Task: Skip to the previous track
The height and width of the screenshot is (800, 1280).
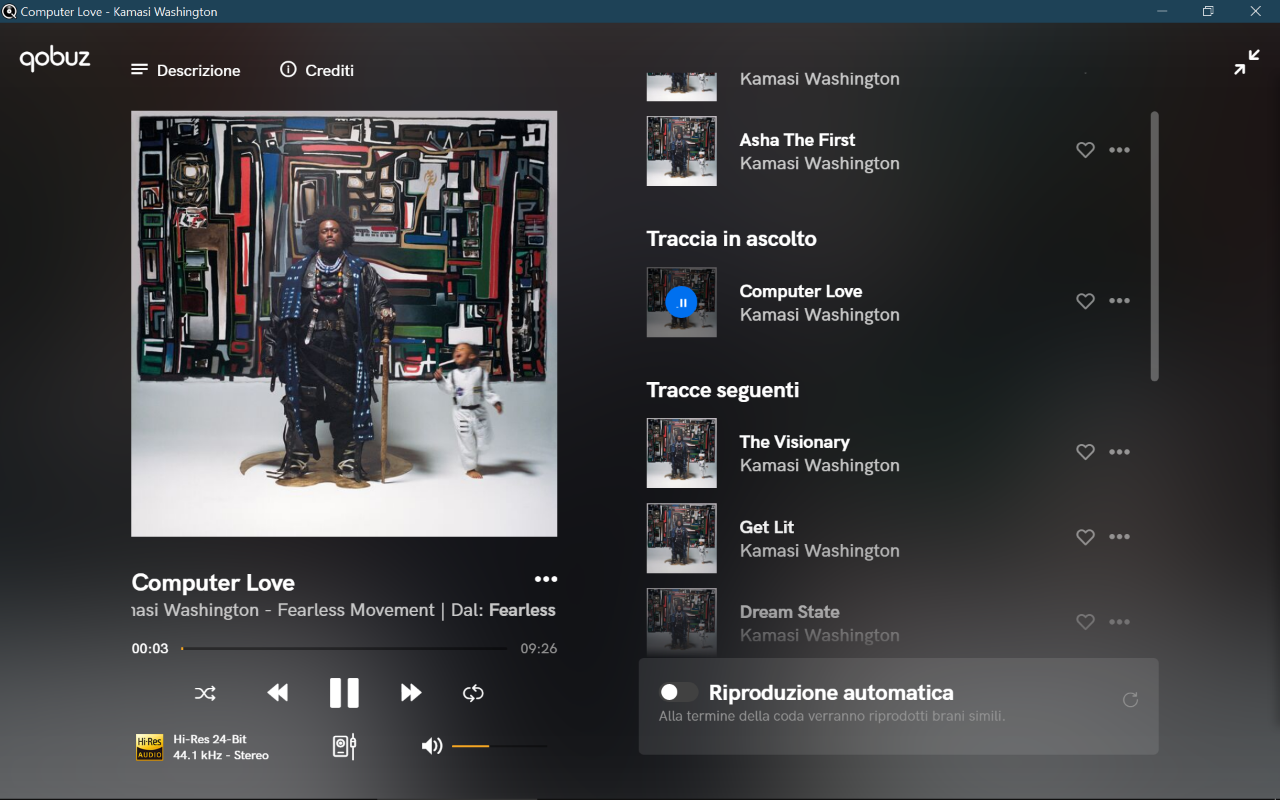Action: (278, 693)
